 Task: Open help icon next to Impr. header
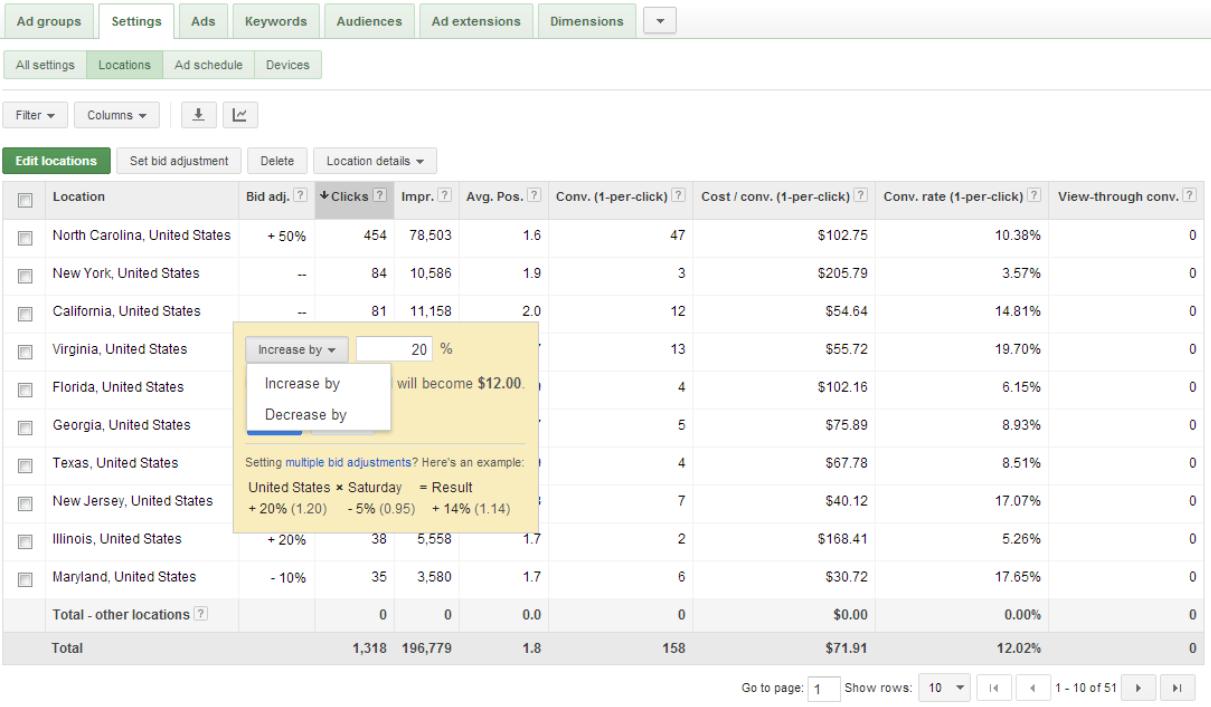point(445,198)
